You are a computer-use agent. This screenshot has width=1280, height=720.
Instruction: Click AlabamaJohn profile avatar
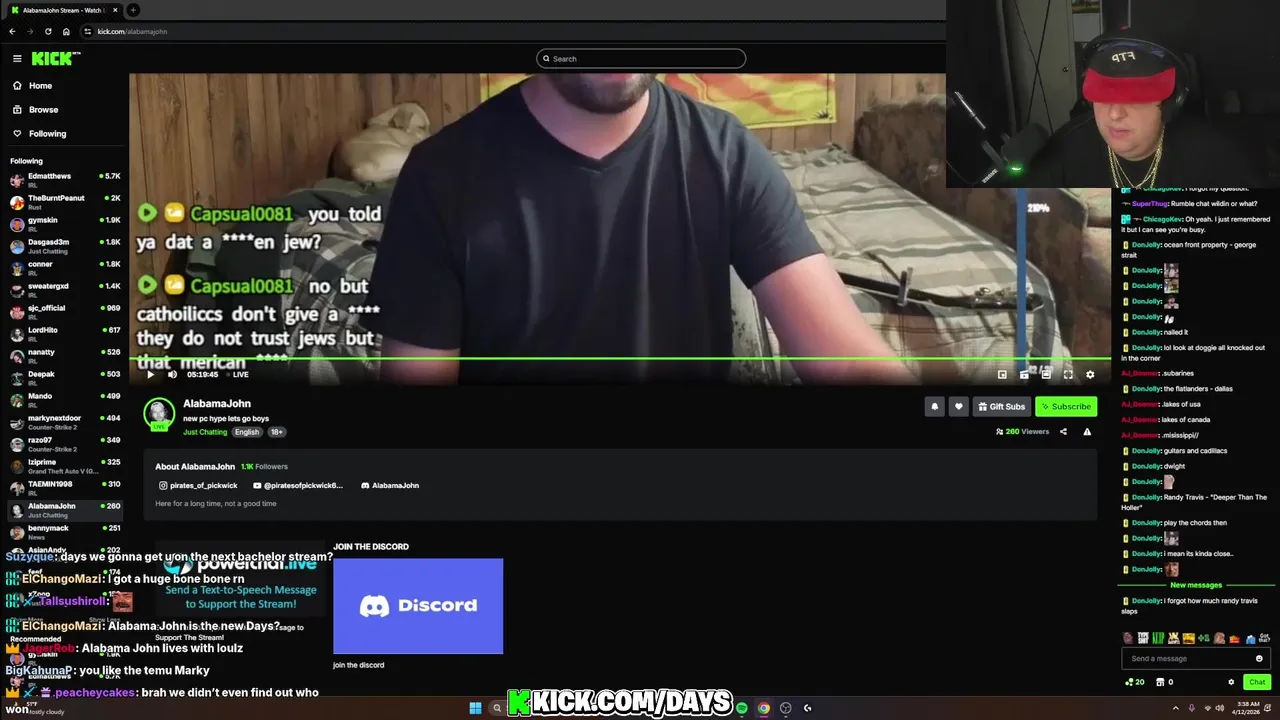[x=158, y=414]
